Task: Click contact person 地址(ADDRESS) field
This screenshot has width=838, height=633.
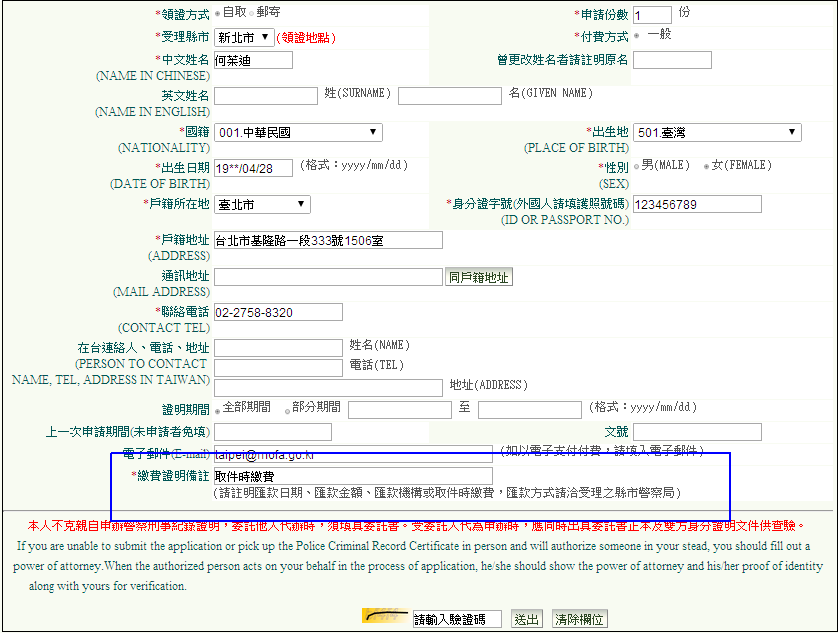Action: (328, 388)
